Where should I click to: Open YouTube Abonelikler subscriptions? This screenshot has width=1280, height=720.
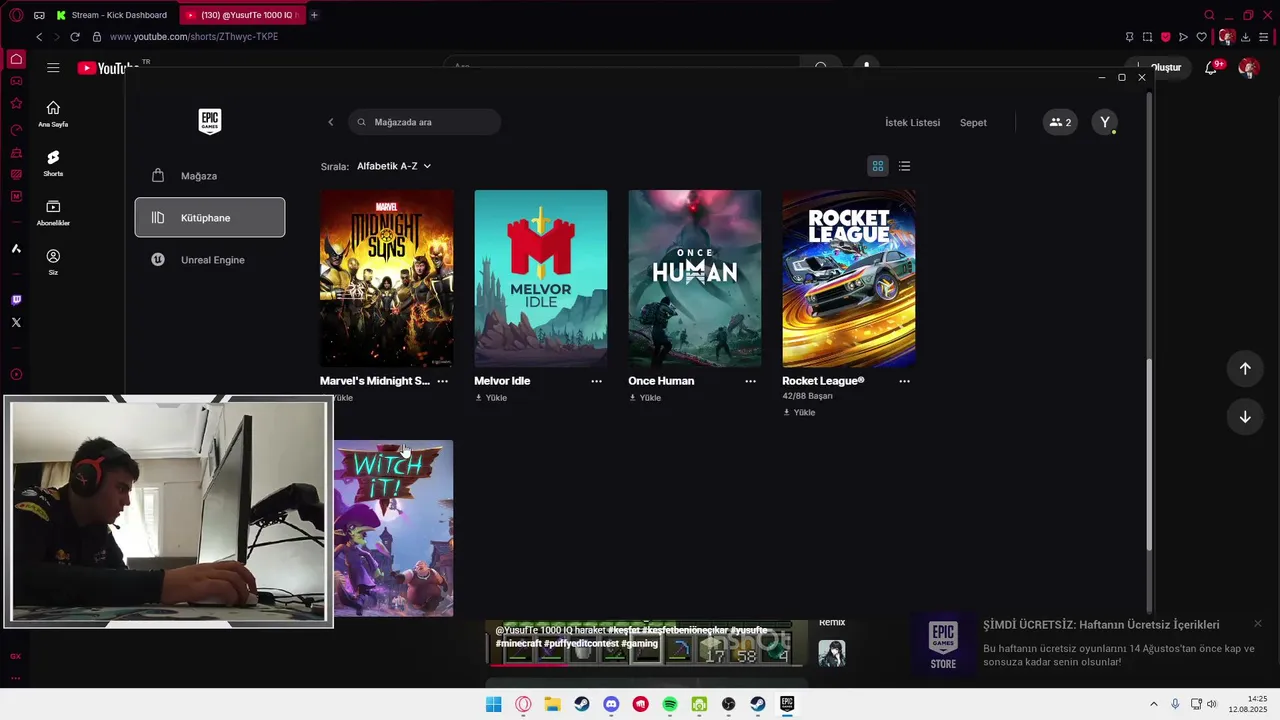click(53, 213)
